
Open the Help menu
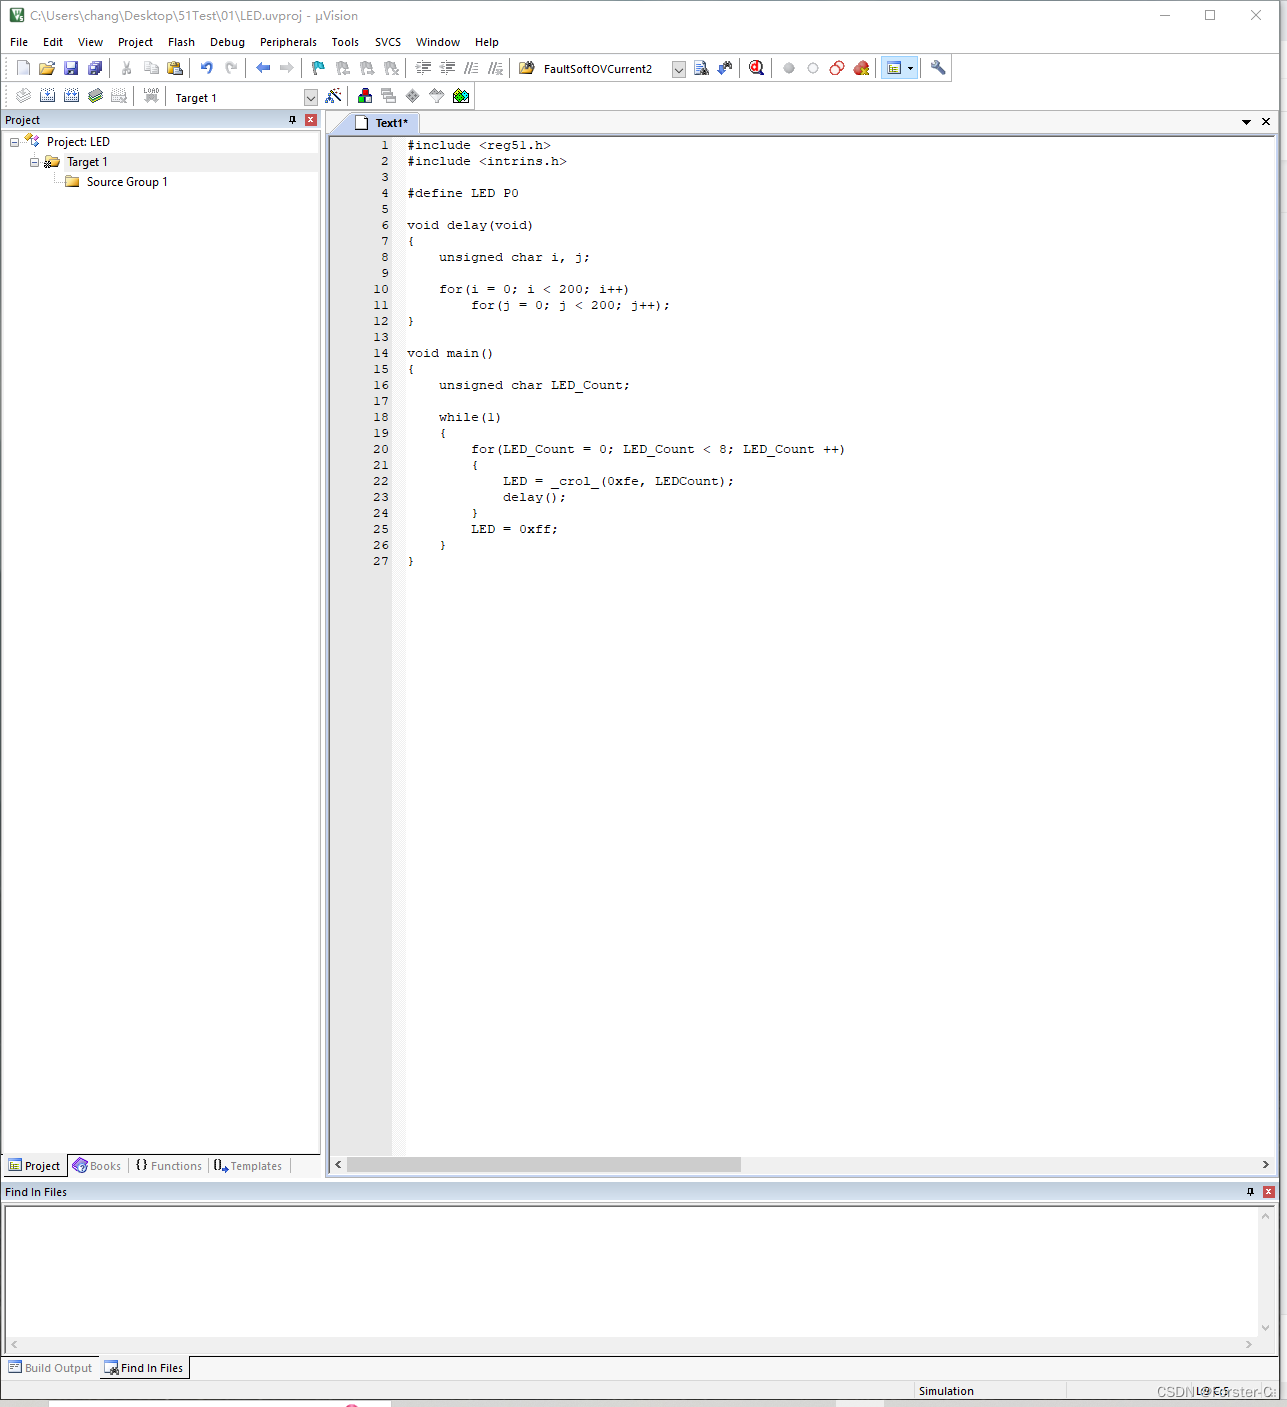(x=487, y=42)
